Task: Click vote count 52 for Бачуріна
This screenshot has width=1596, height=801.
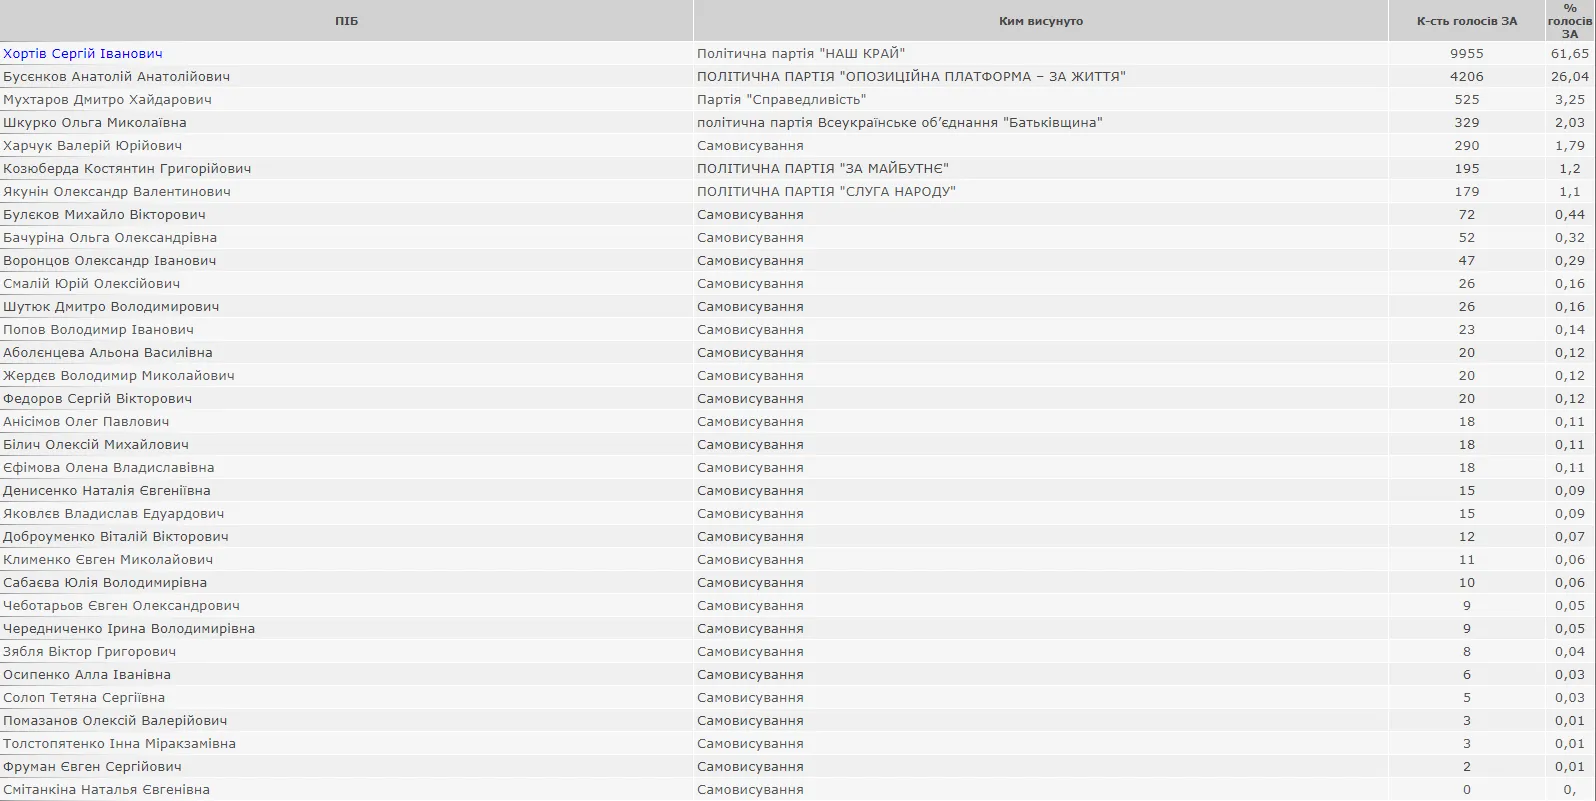Action: point(1467,238)
